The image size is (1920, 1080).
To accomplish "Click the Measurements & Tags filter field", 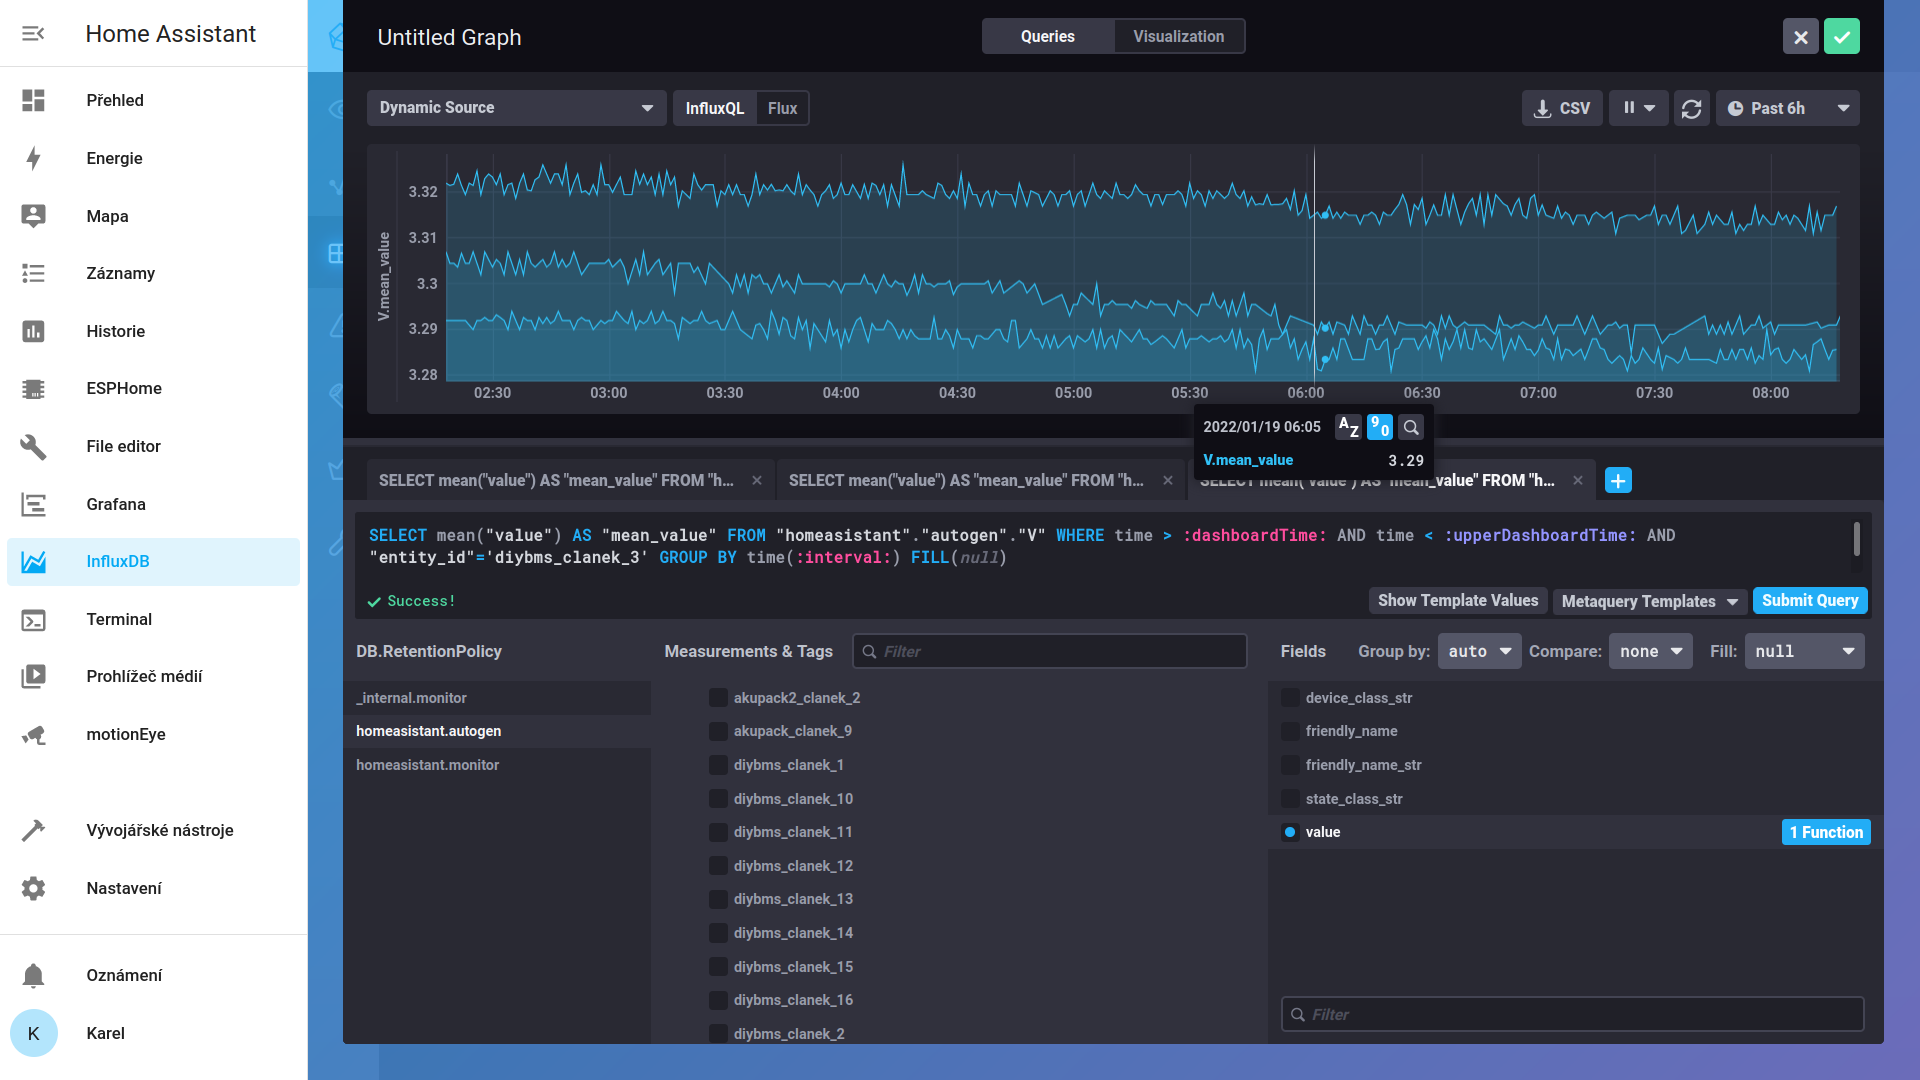I will [x=1050, y=651].
